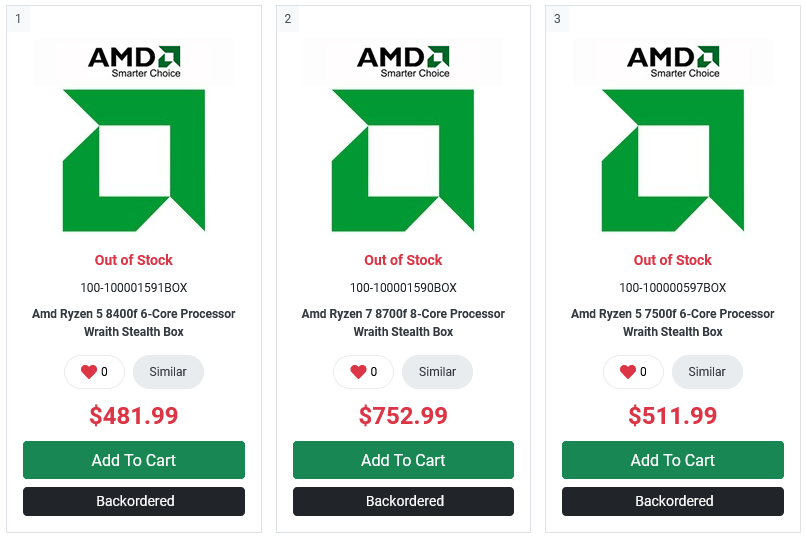The height and width of the screenshot is (537, 805).
Task: Click Backordered button under $752.99 item
Action: pyautogui.click(x=403, y=501)
